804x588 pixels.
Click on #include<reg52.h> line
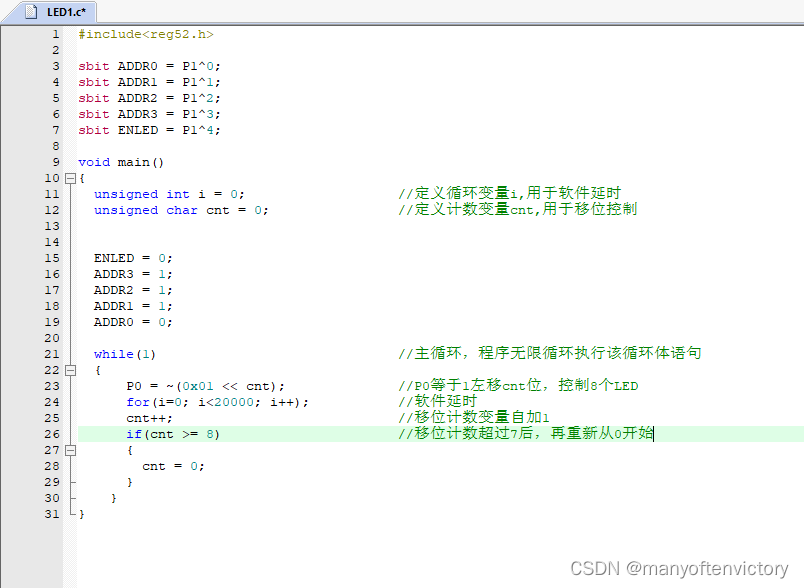(146, 34)
